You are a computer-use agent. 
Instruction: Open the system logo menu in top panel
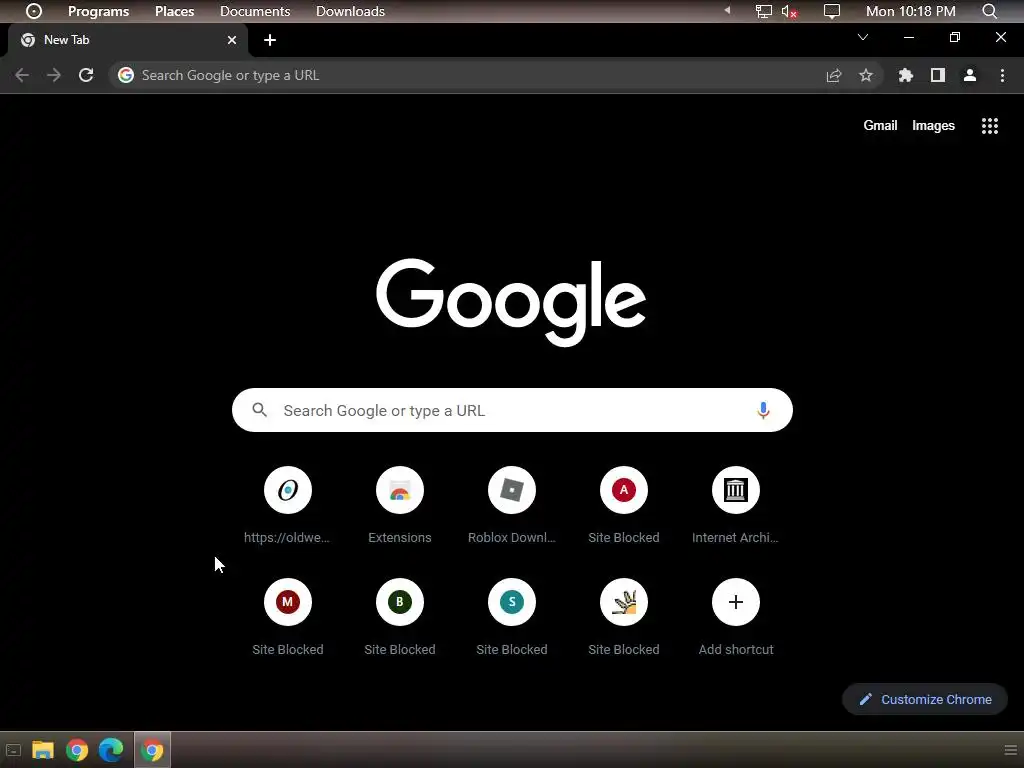[x=34, y=11]
